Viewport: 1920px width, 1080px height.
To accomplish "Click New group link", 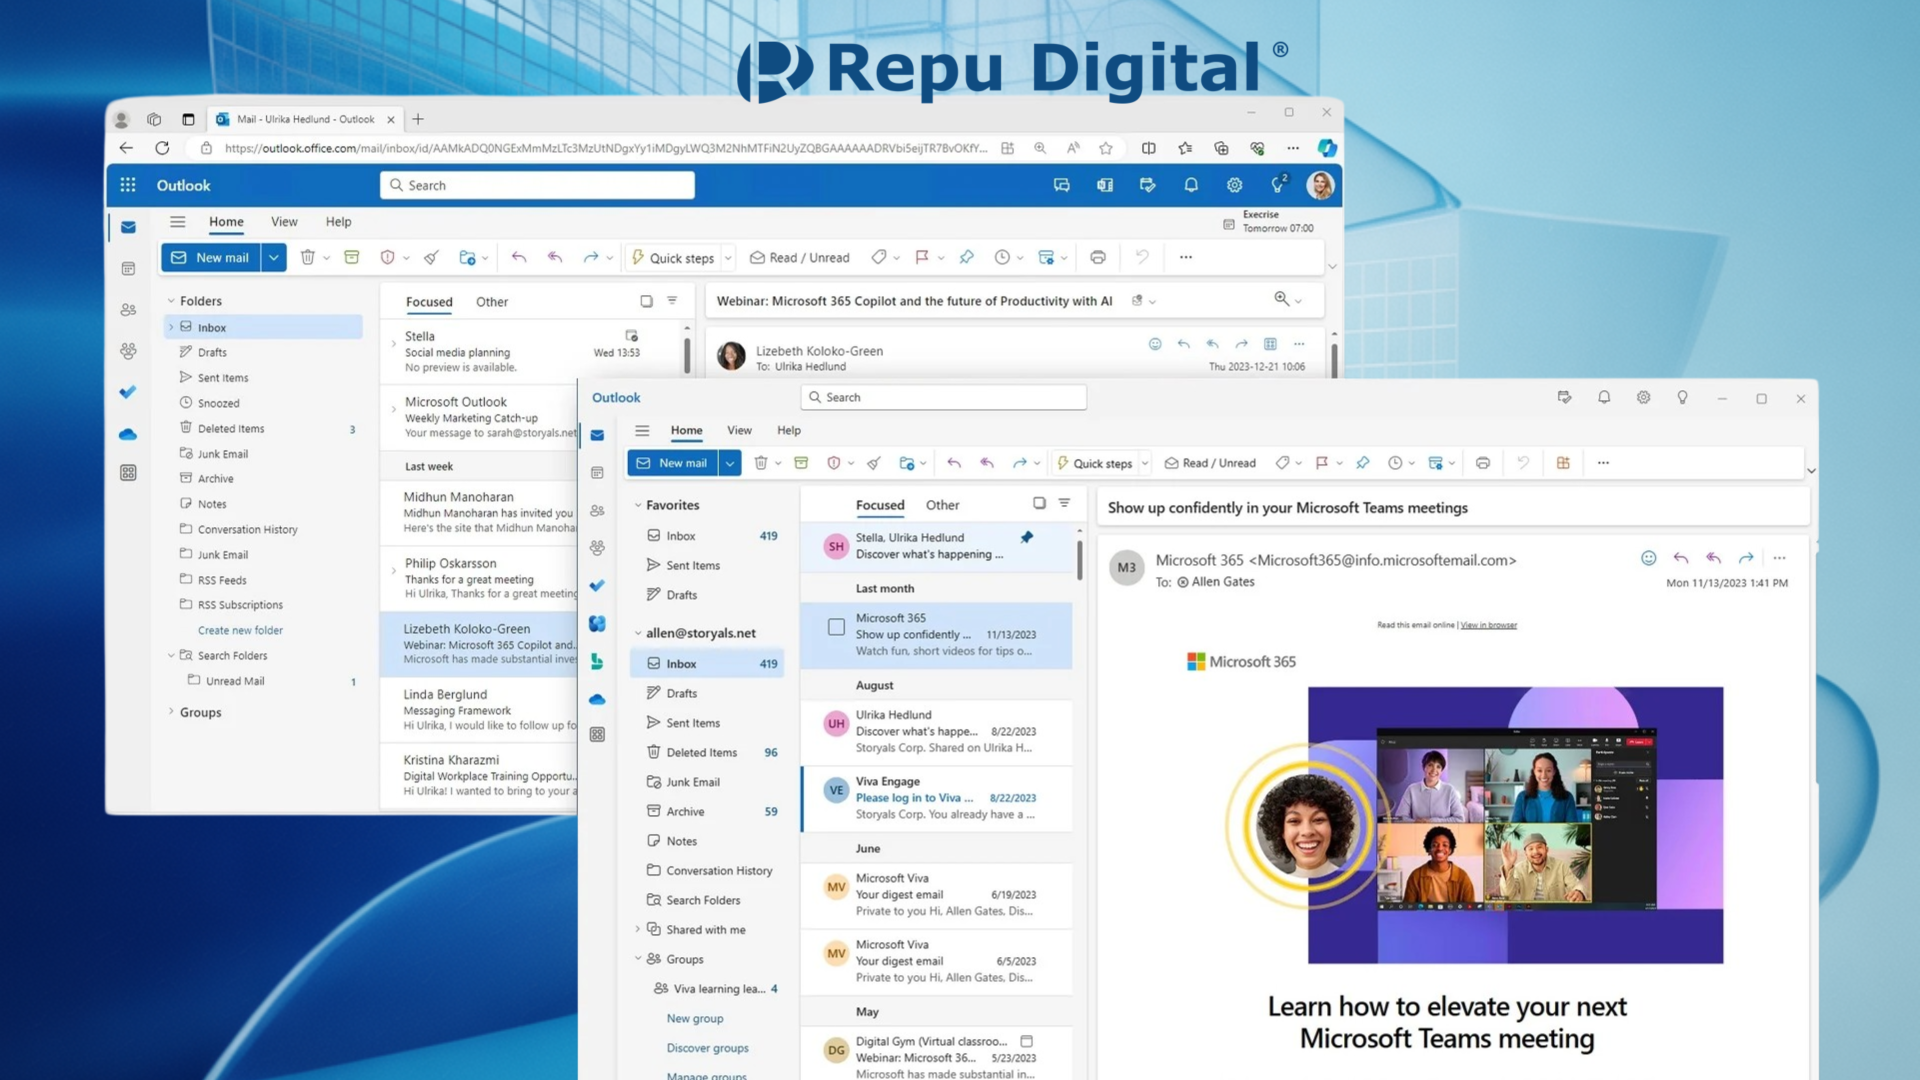I will (695, 1018).
